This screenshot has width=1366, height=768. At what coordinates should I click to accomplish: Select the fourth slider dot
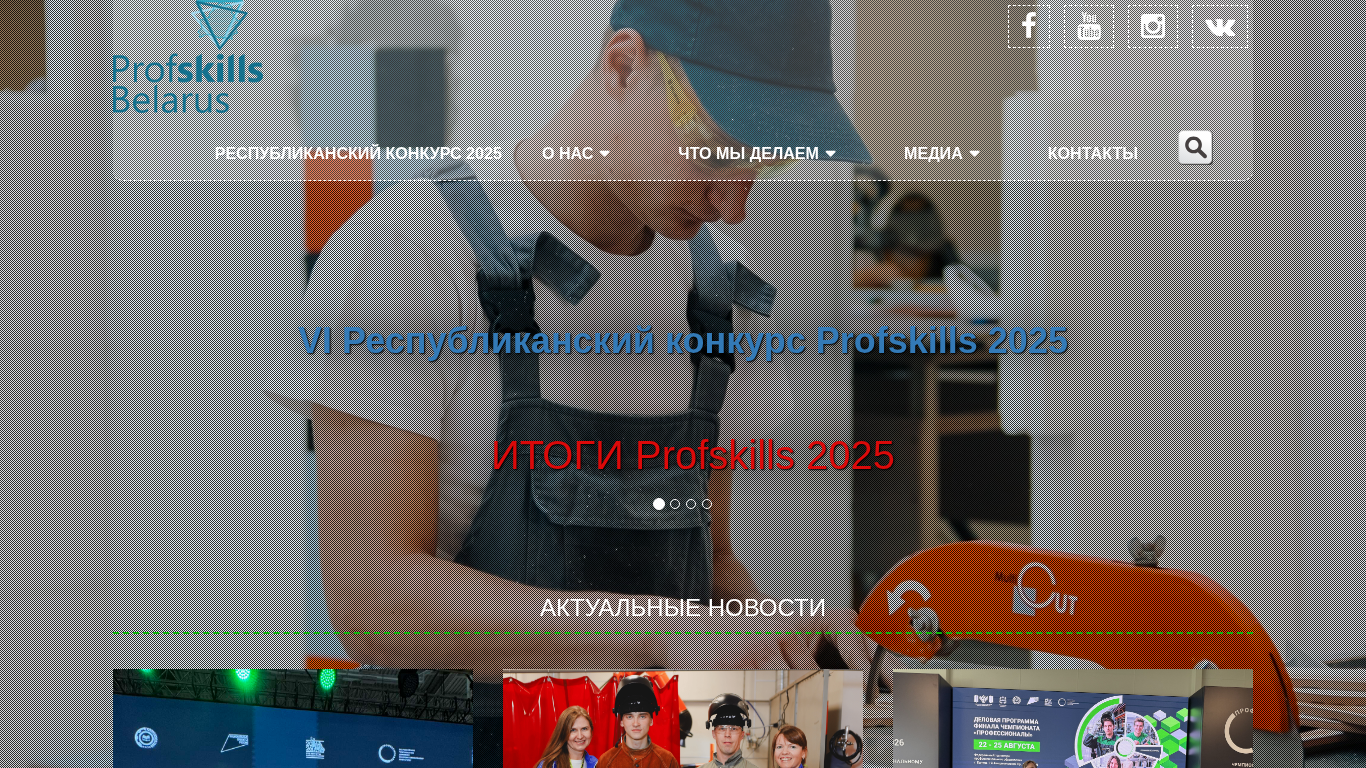(x=707, y=504)
